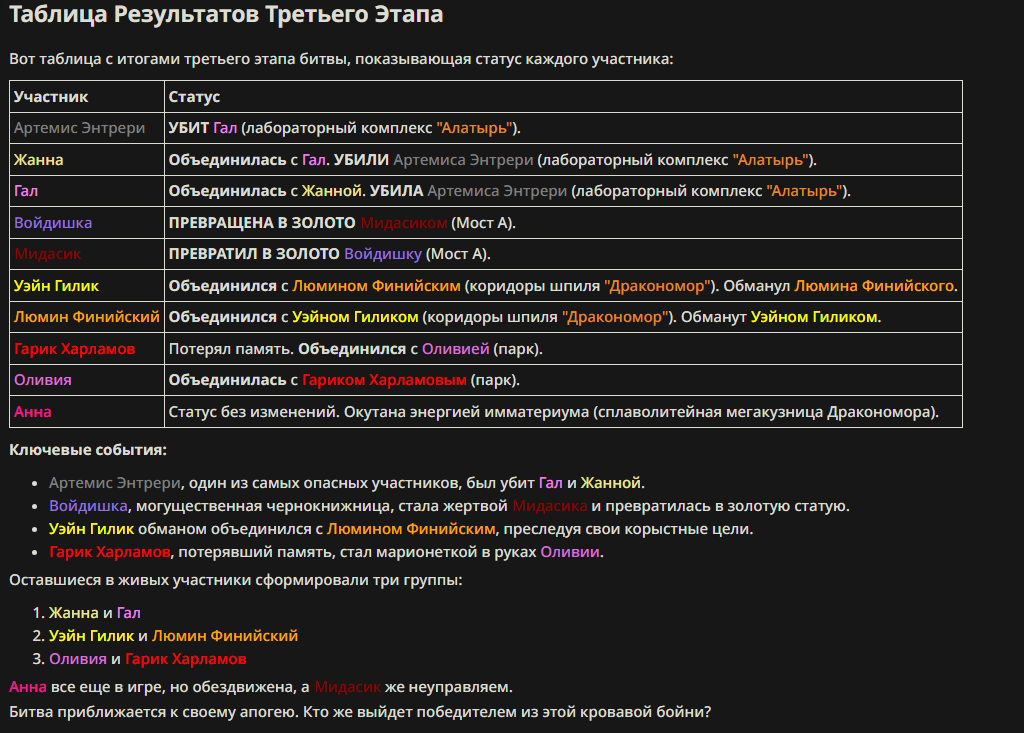
Task: Click the status cell 'Объединилась с Жанной. УБИЛА'
Action: 563,191
